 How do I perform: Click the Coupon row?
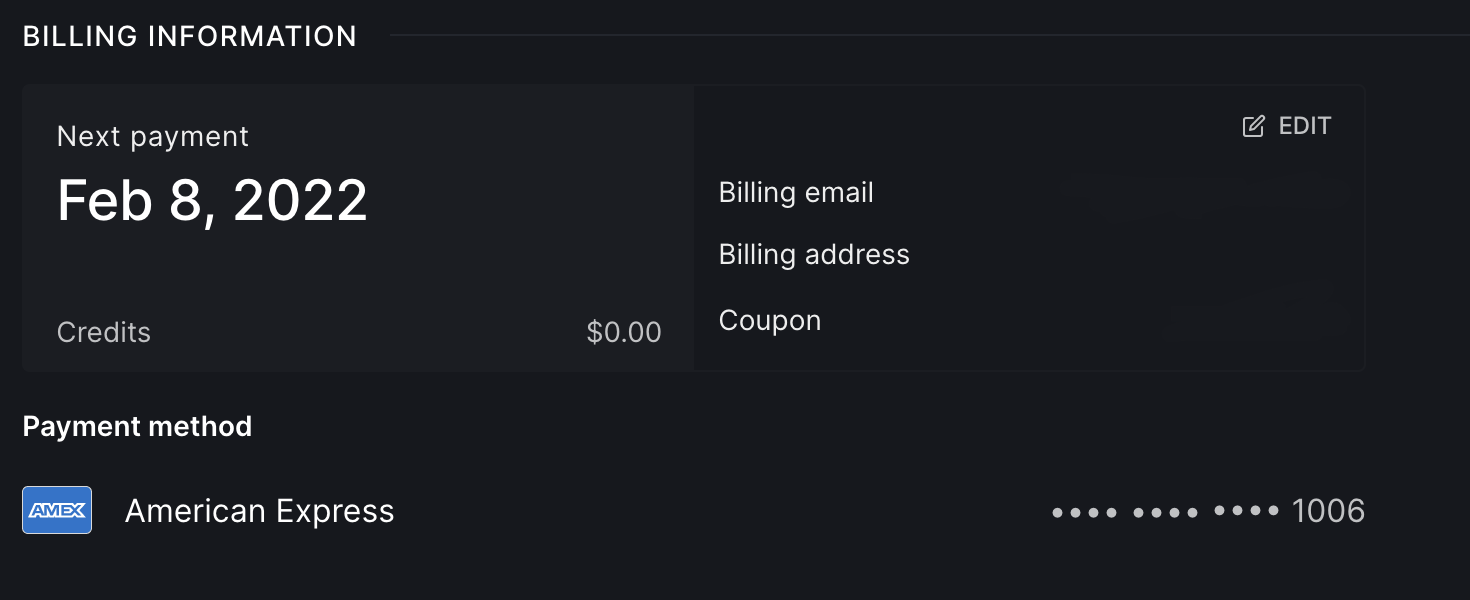coord(770,320)
